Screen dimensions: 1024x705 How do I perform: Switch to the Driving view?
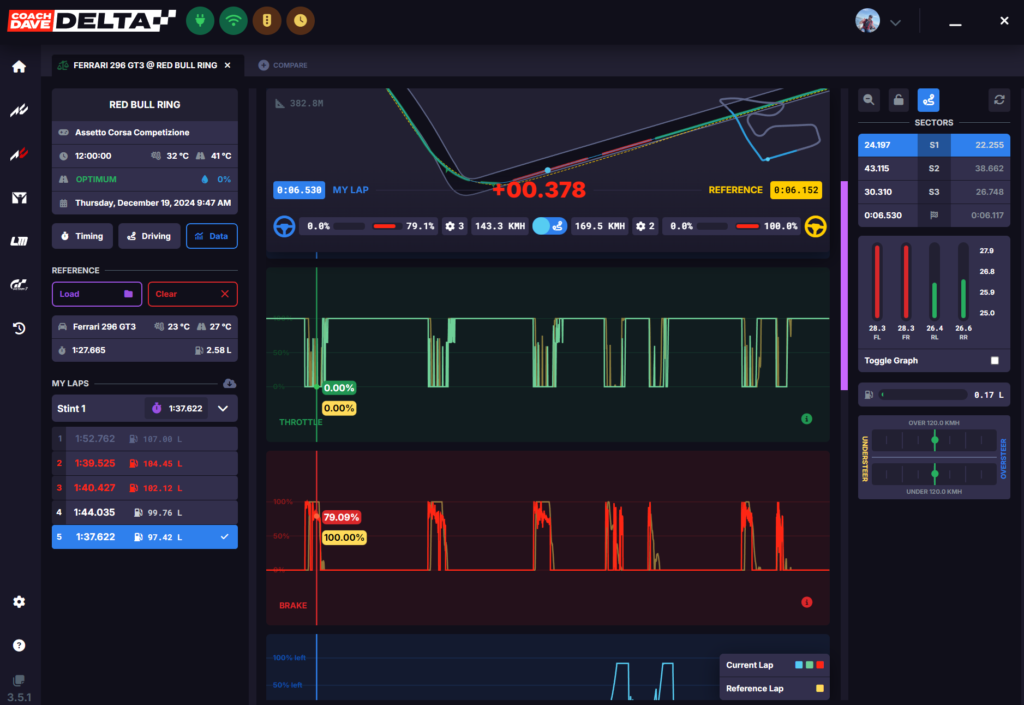click(149, 236)
